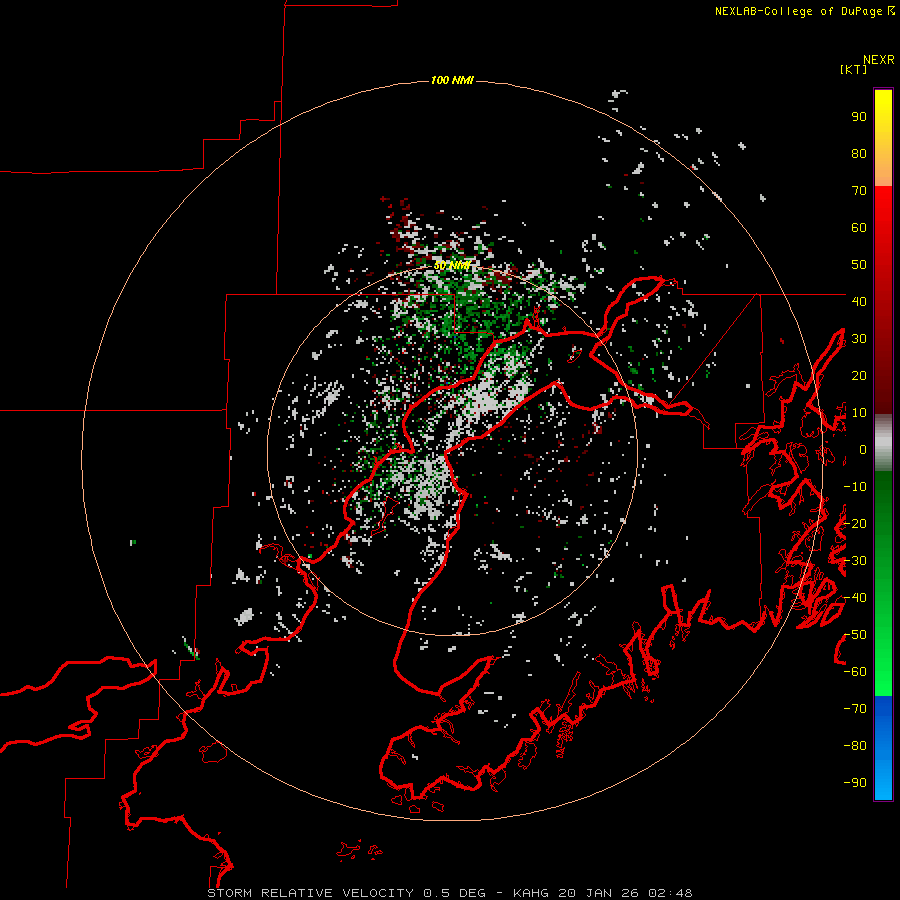Click the -90 value on the velocity scale
Screen dimensions: 900x900
coord(855,783)
